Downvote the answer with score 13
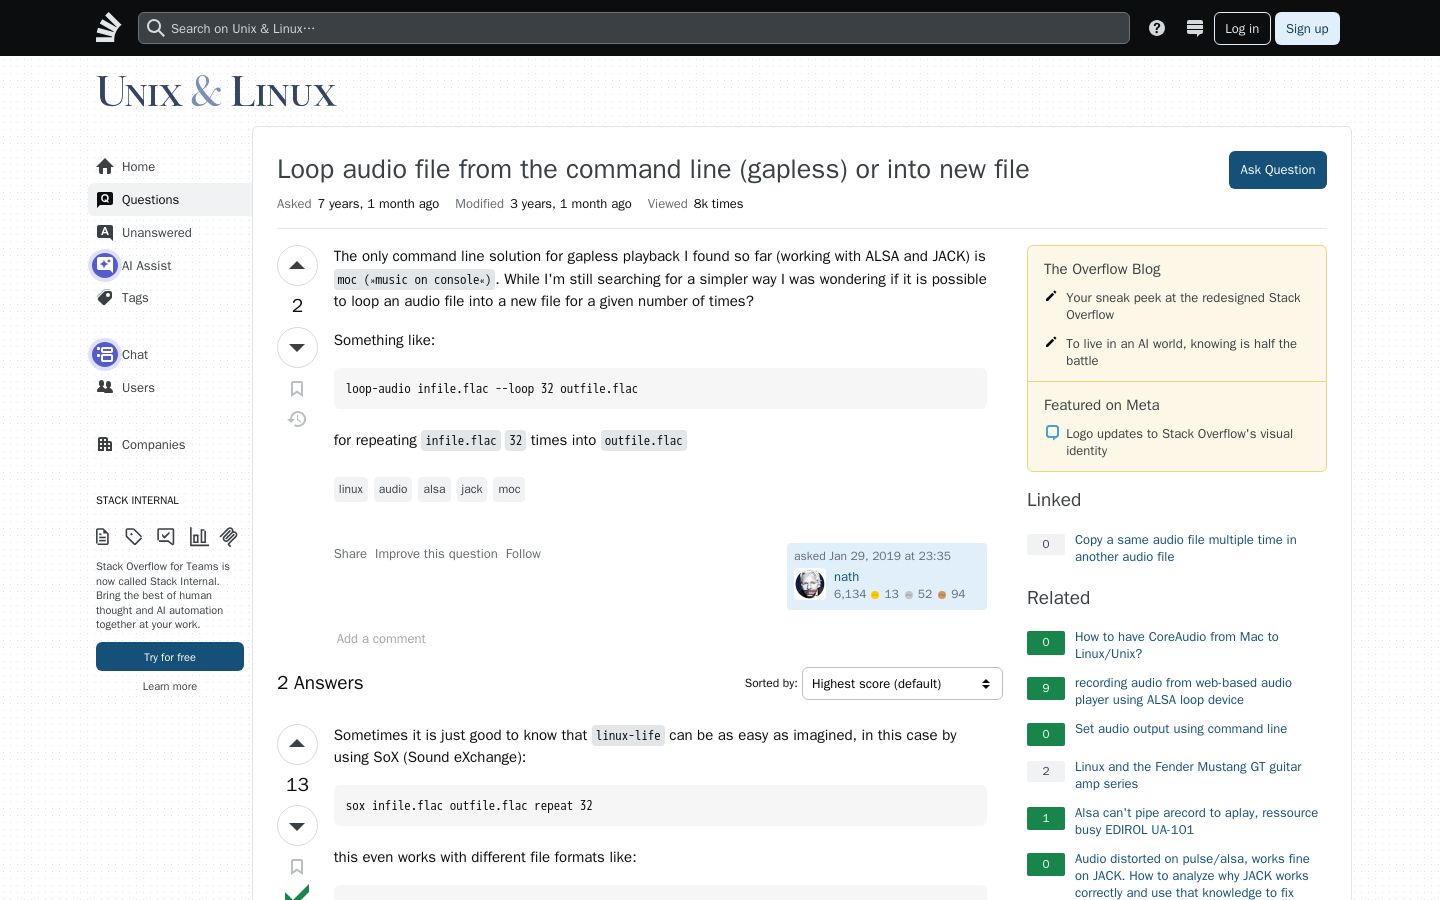This screenshot has width=1440, height=900. (297, 826)
